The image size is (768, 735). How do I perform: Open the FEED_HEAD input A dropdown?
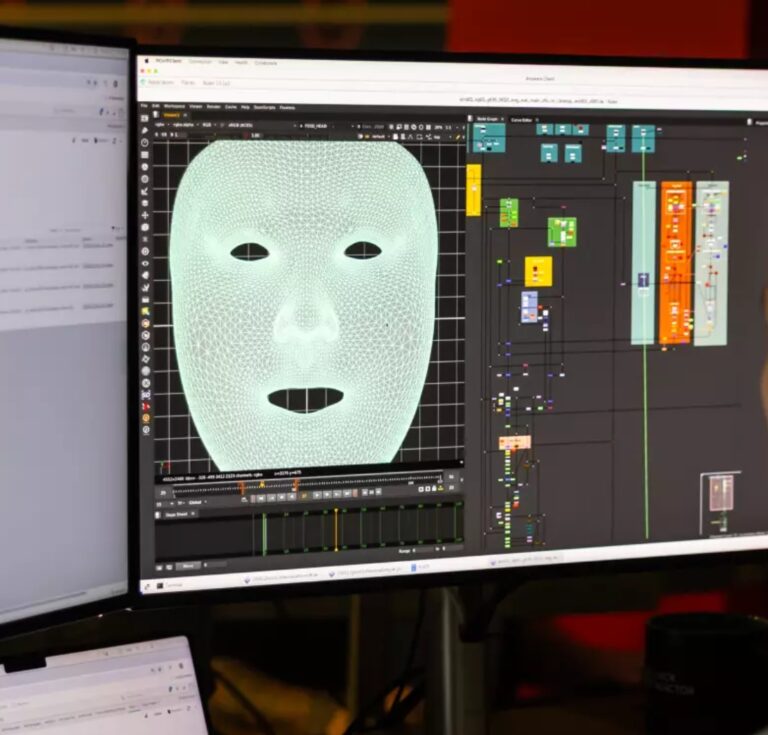pos(317,126)
